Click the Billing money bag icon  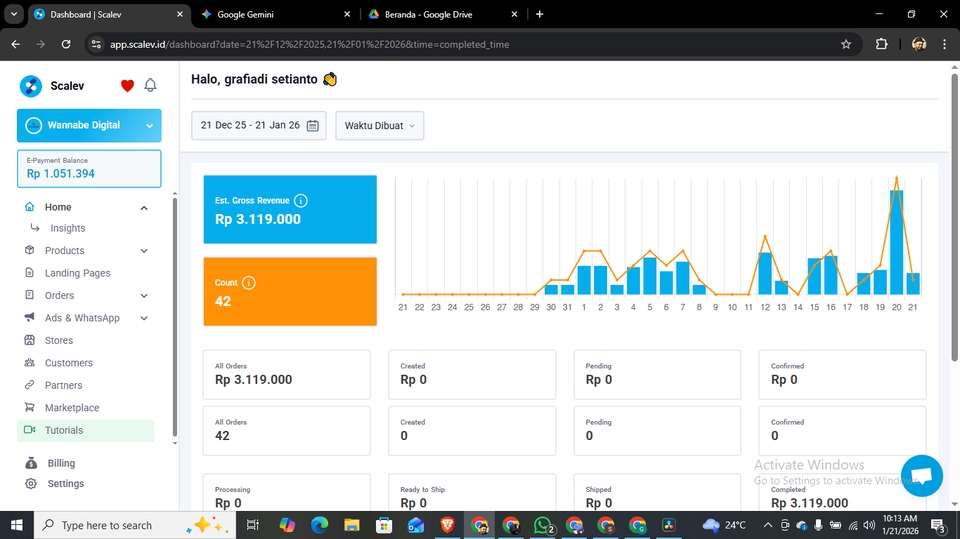pyautogui.click(x=31, y=463)
